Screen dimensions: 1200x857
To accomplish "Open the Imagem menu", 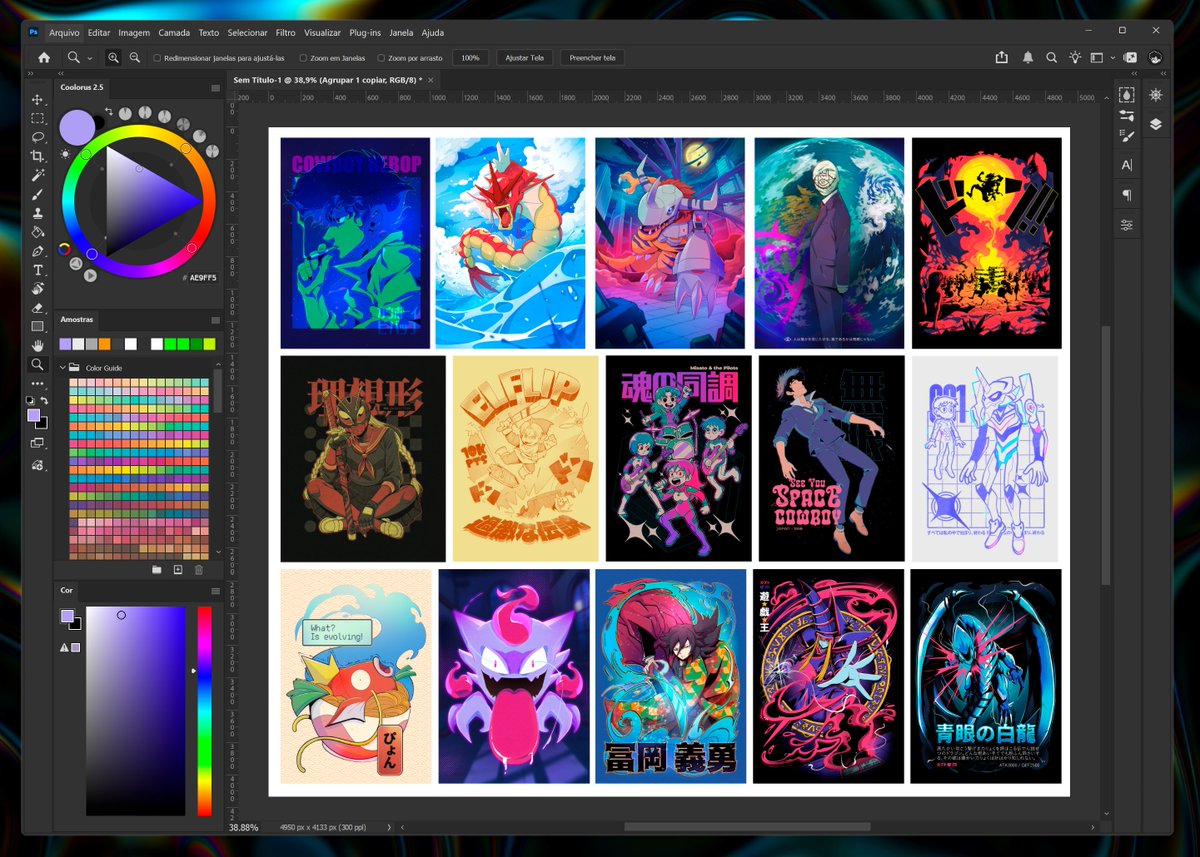I will click(x=134, y=32).
